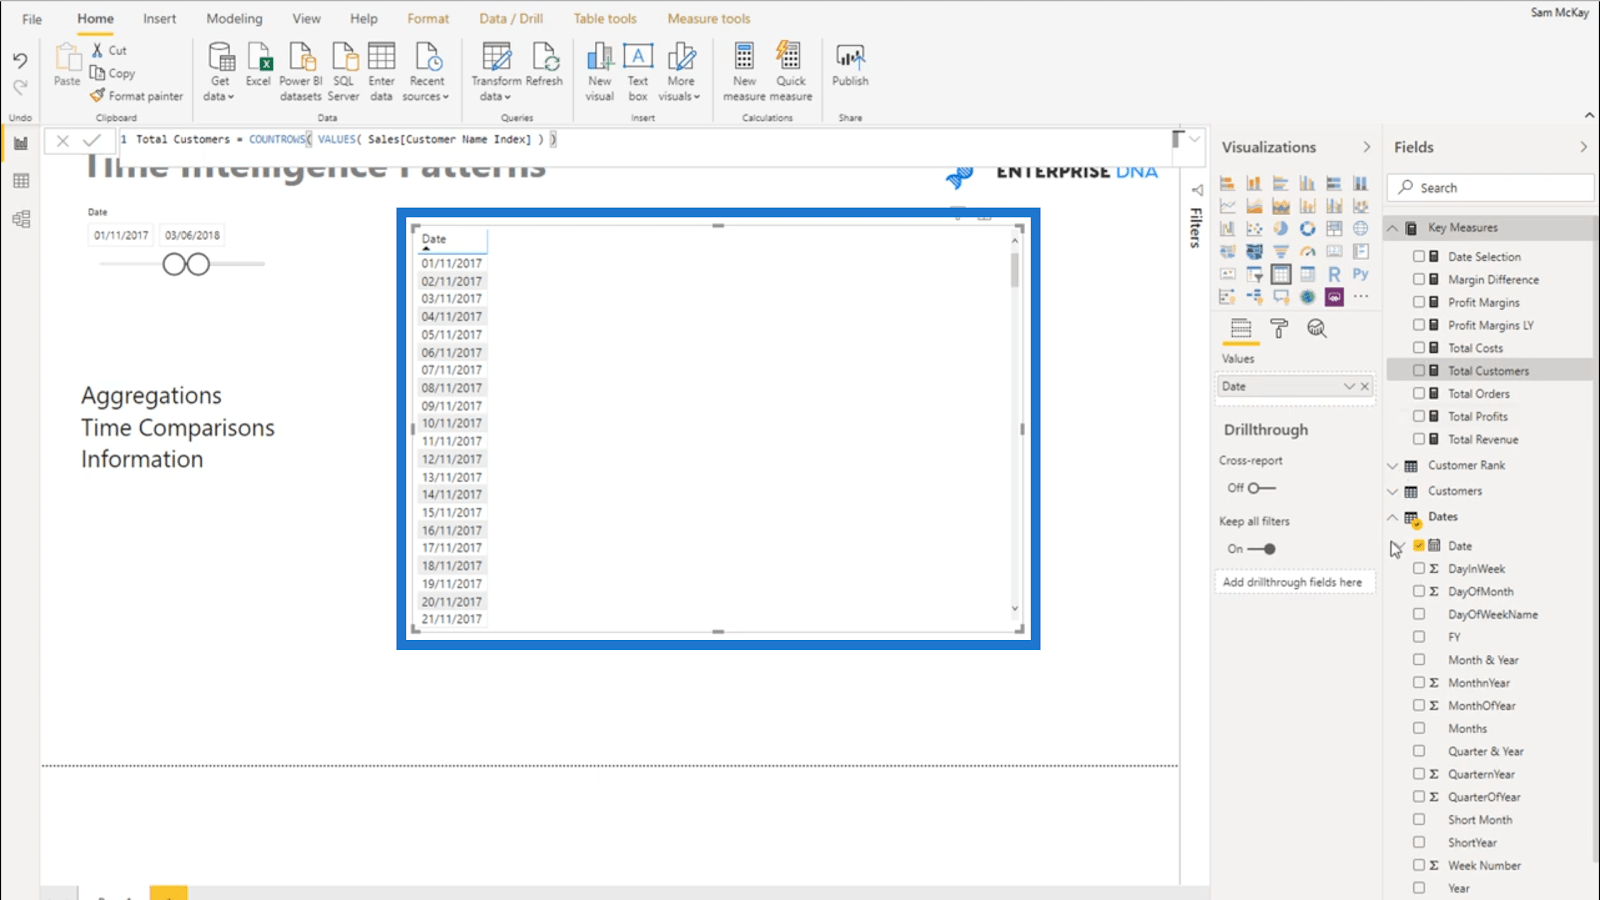The height and width of the screenshot is (900, 1600).
Task: Check the DayInWeek field checkbox
Action: pos(1419,568)
